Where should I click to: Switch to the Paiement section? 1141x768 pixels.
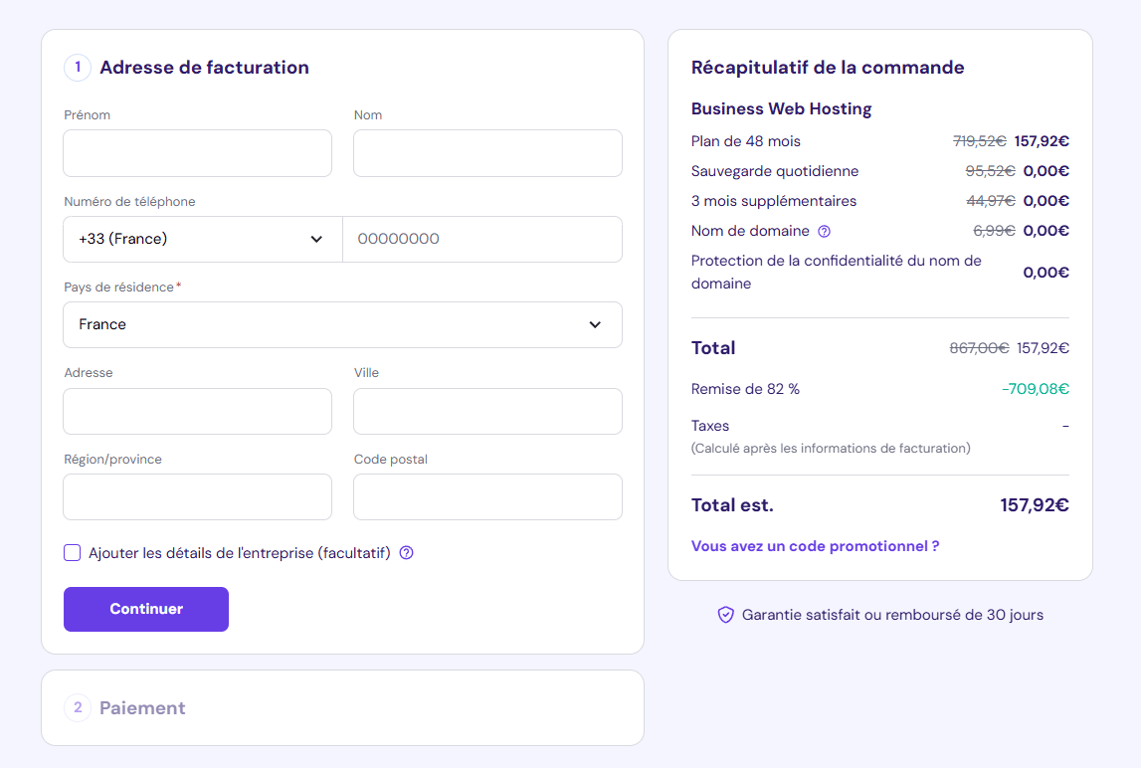141,707
